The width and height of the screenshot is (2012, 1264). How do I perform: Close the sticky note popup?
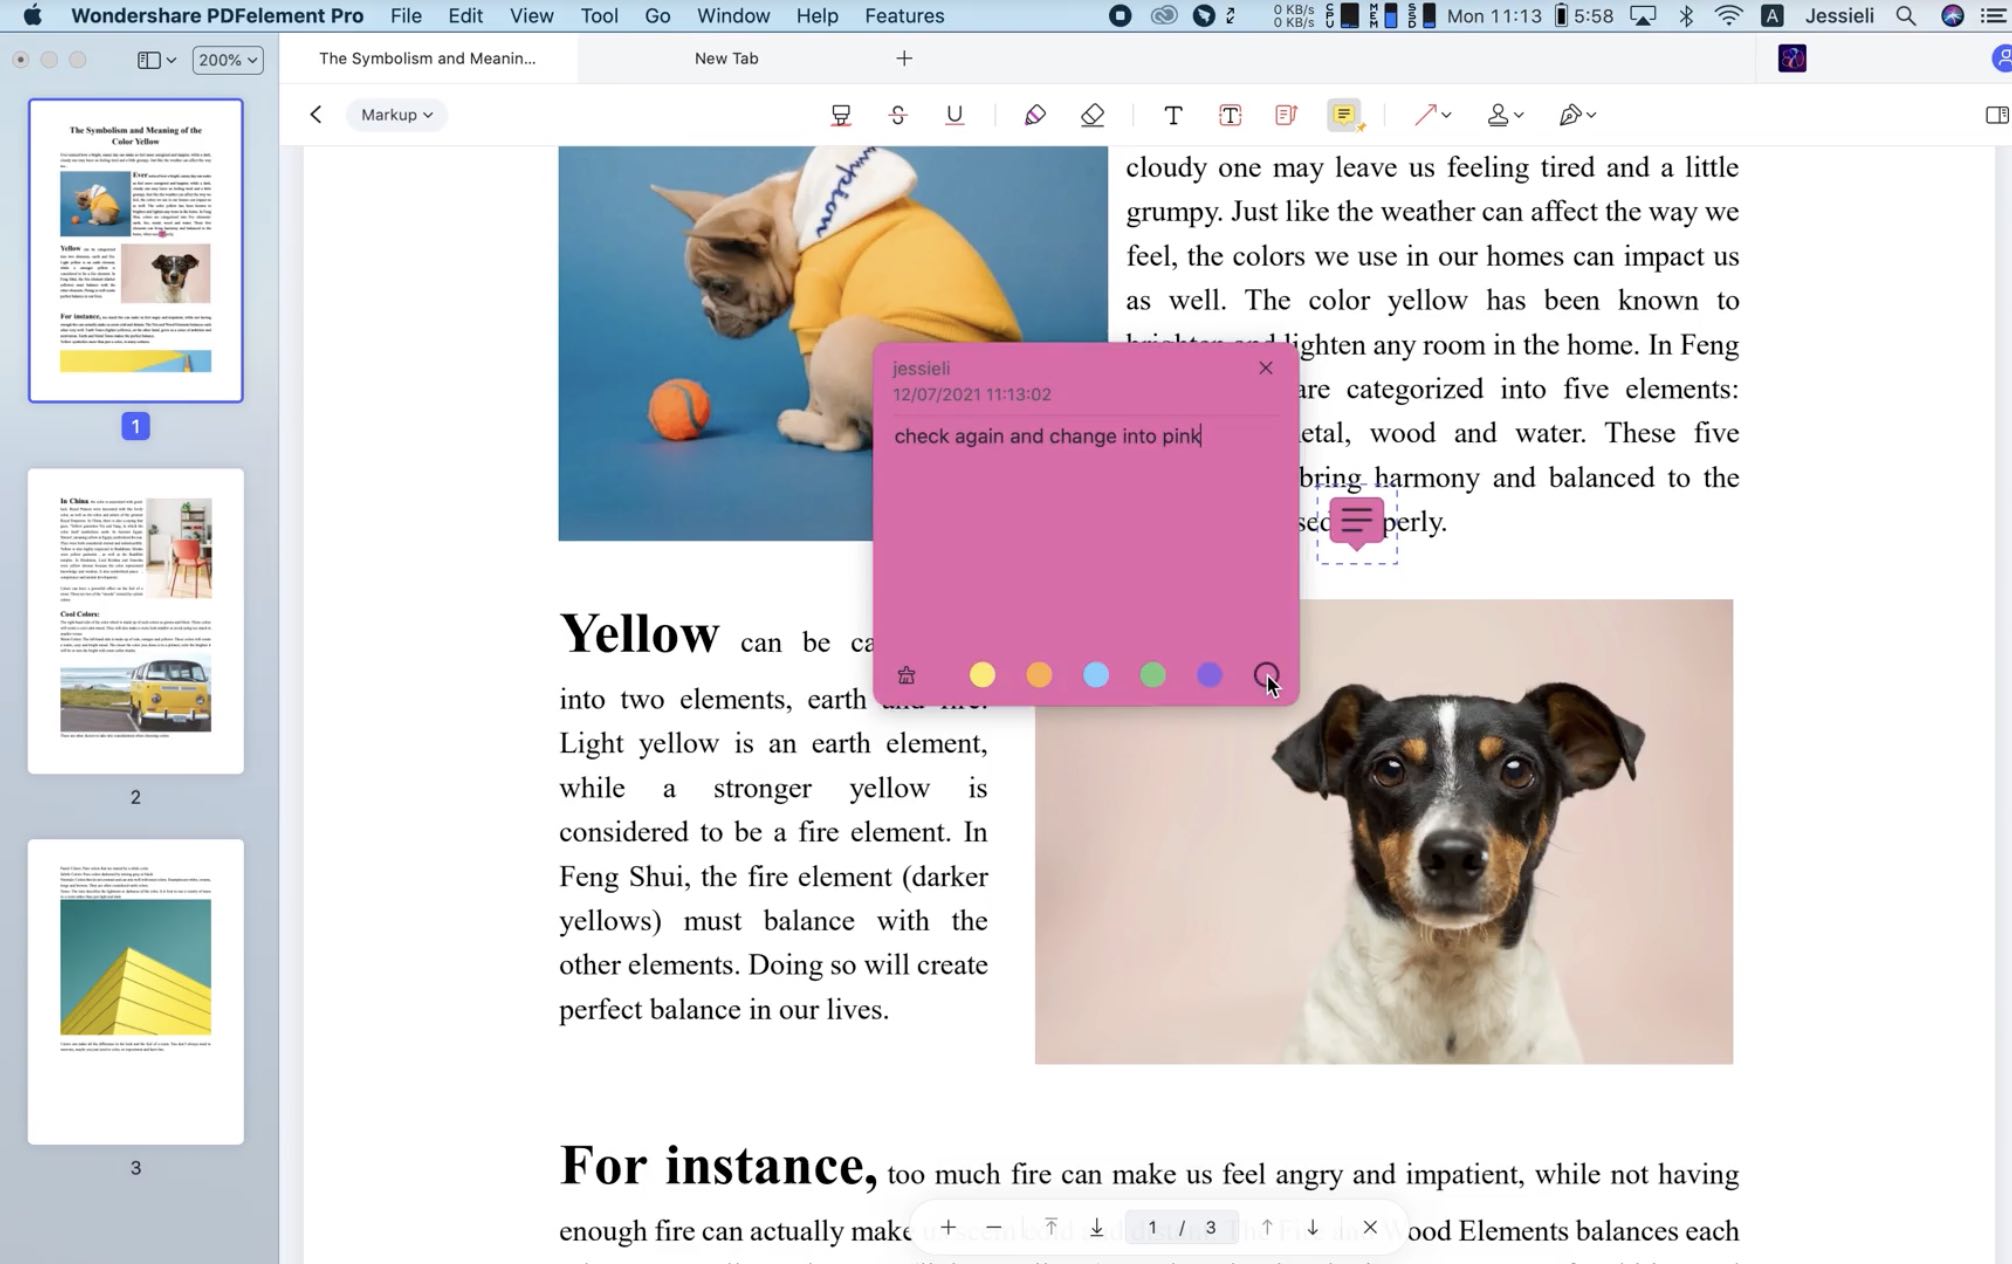tap(1265, 368)
